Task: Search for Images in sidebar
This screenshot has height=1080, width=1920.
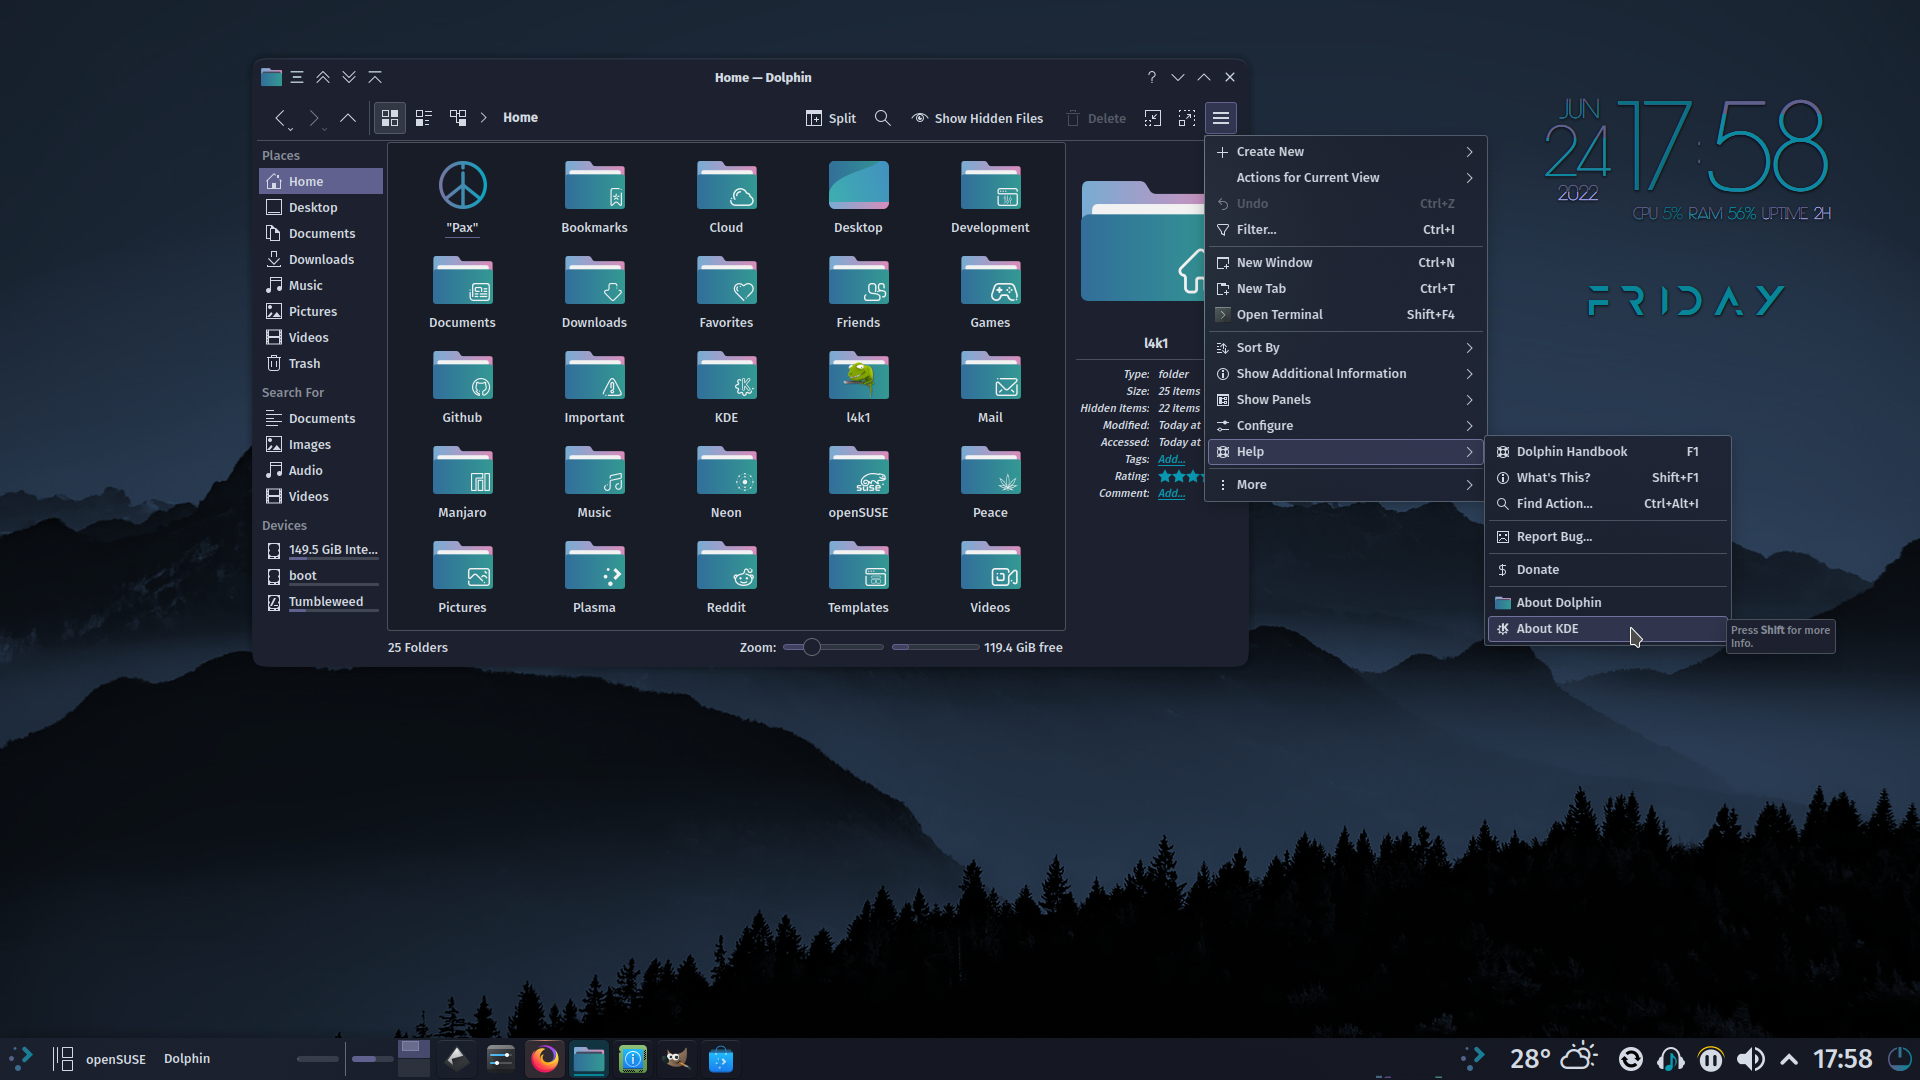Action: click(321, 445)
